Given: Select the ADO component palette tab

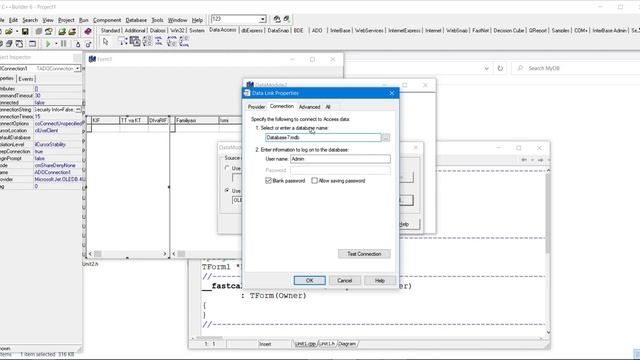Looking at the screenshot, I should (317, 30).
